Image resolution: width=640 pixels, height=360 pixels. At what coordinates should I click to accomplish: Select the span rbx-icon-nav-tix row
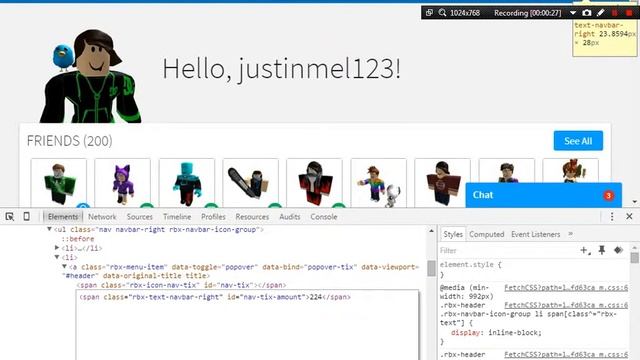click(x=181, y=285)
